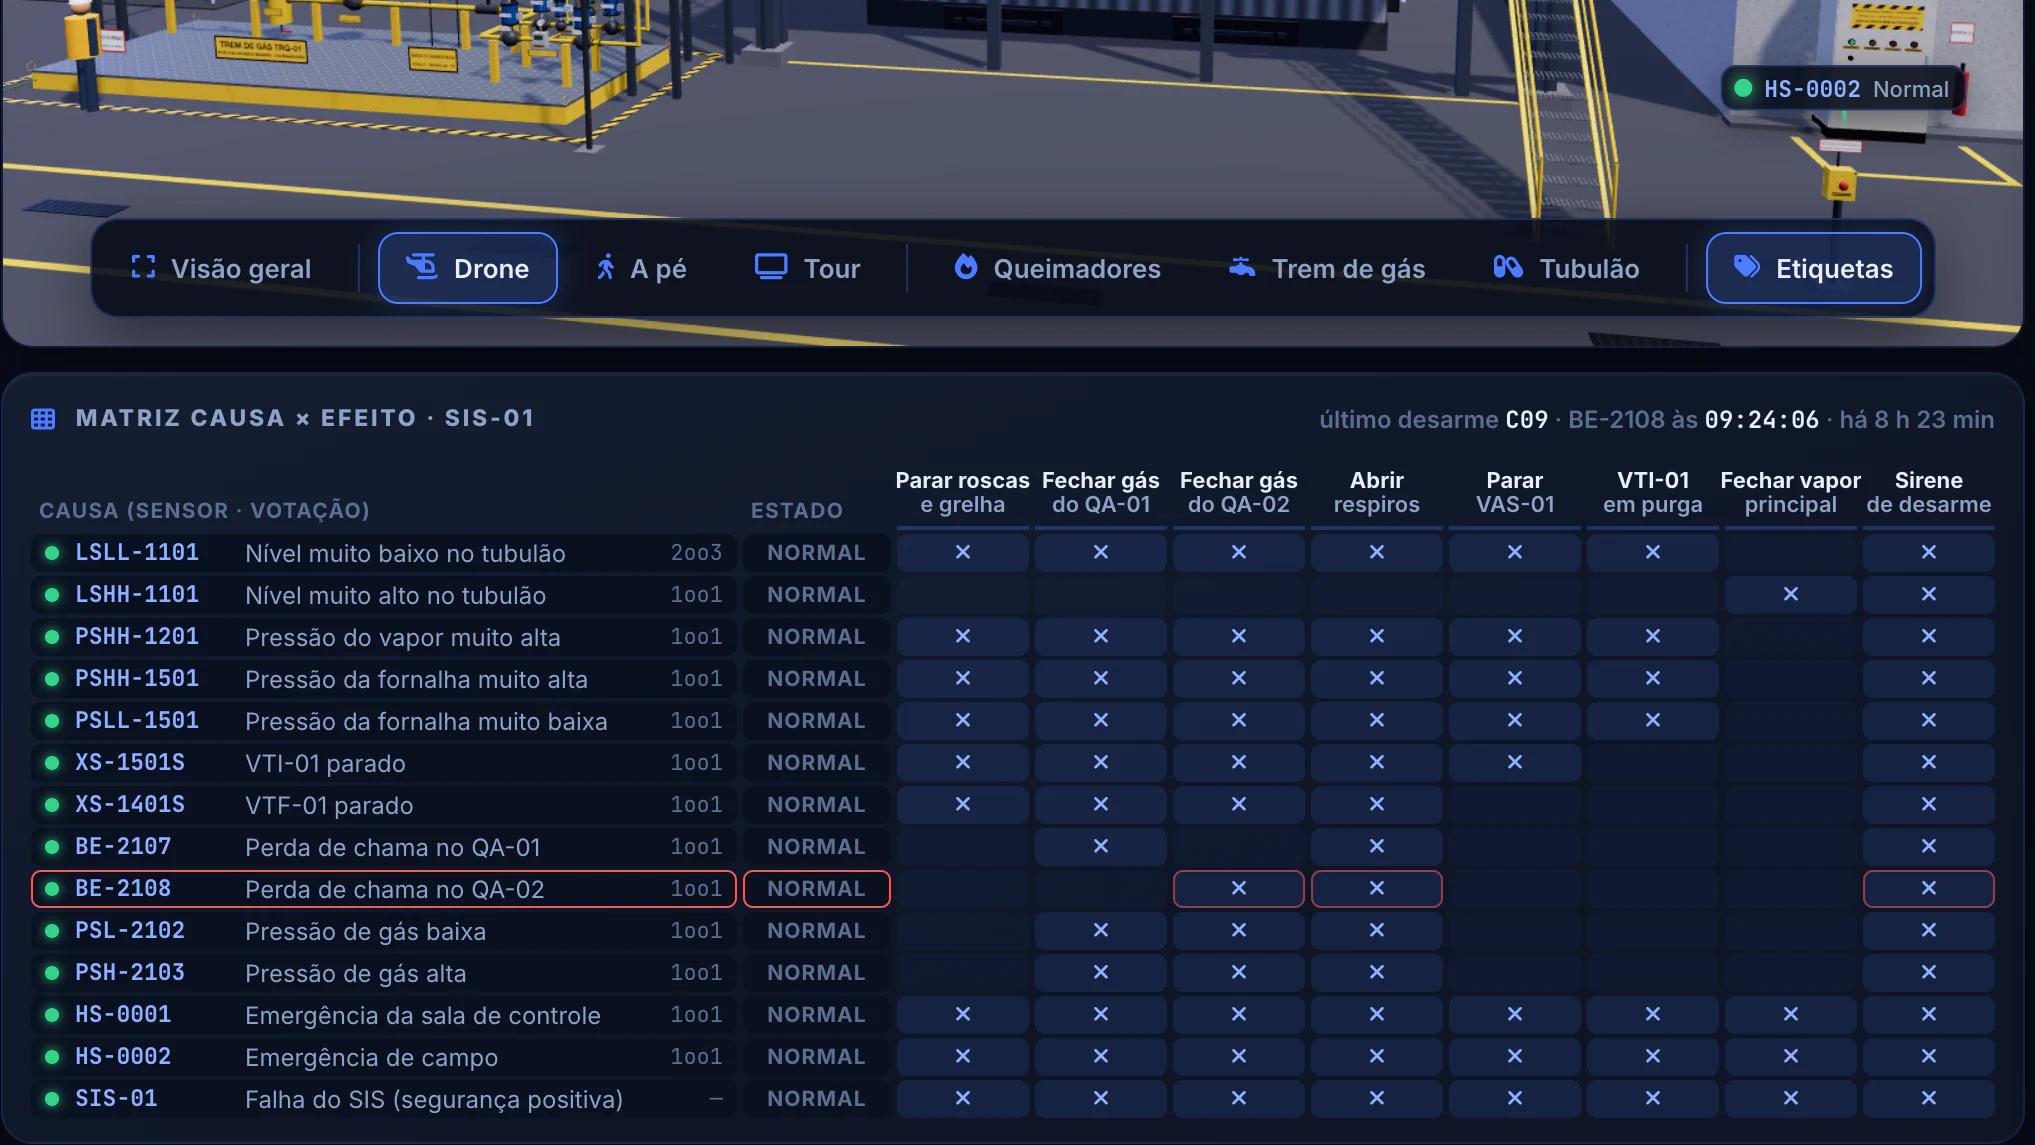Click the flame icon for Queimadores
Screen dimensions: 2035x1145
pyautogui.click(x=965, y=267)
